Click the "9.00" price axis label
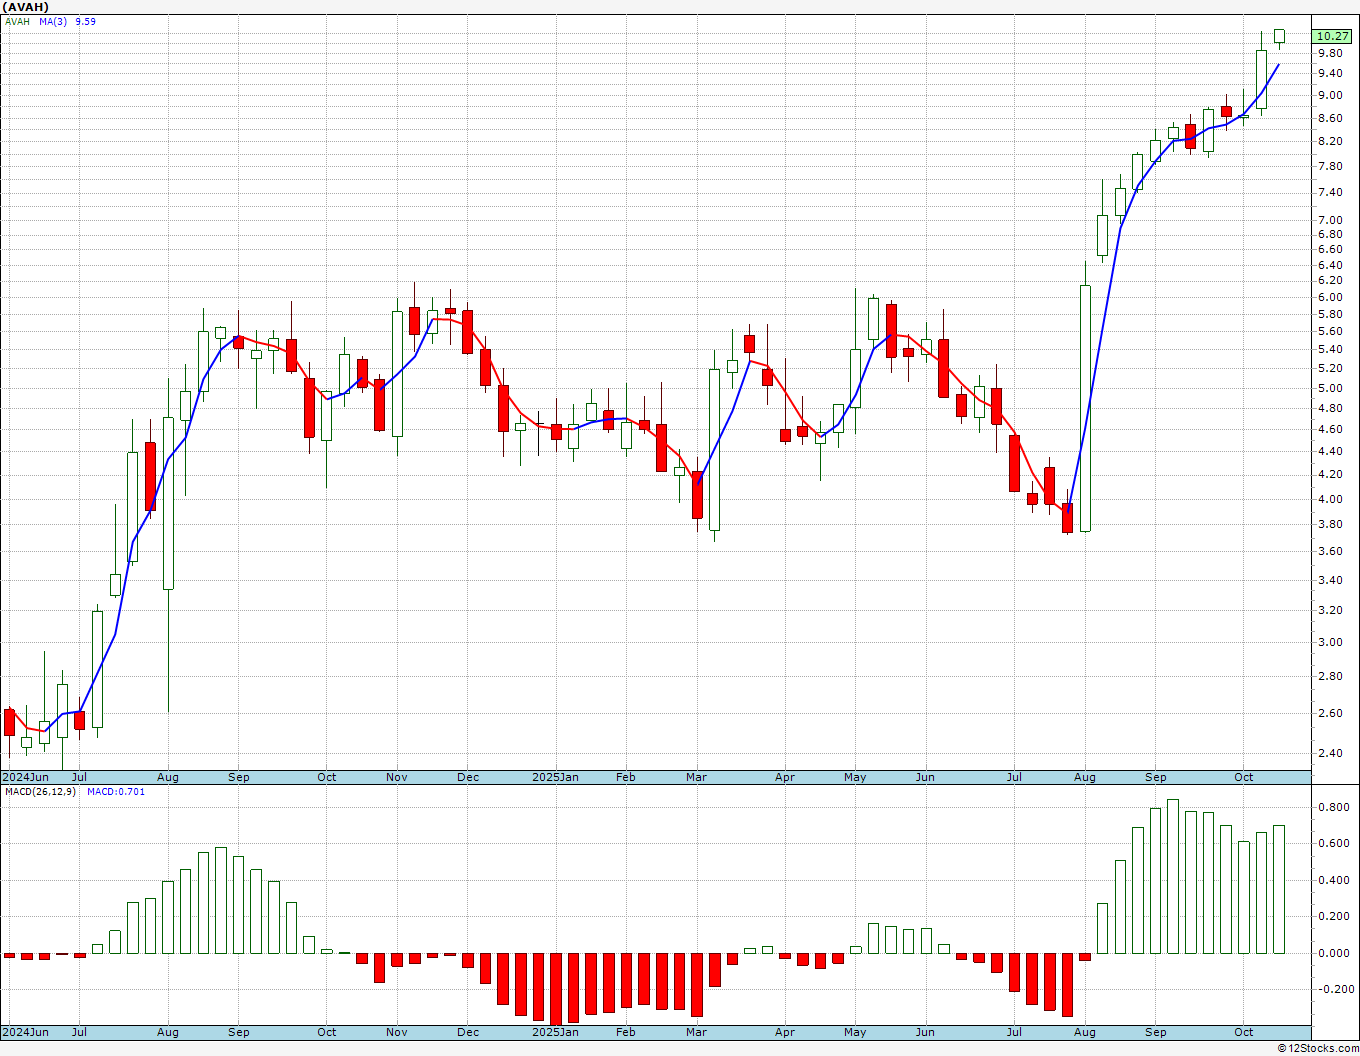 pyautogui.click(x=1330, y=96)
